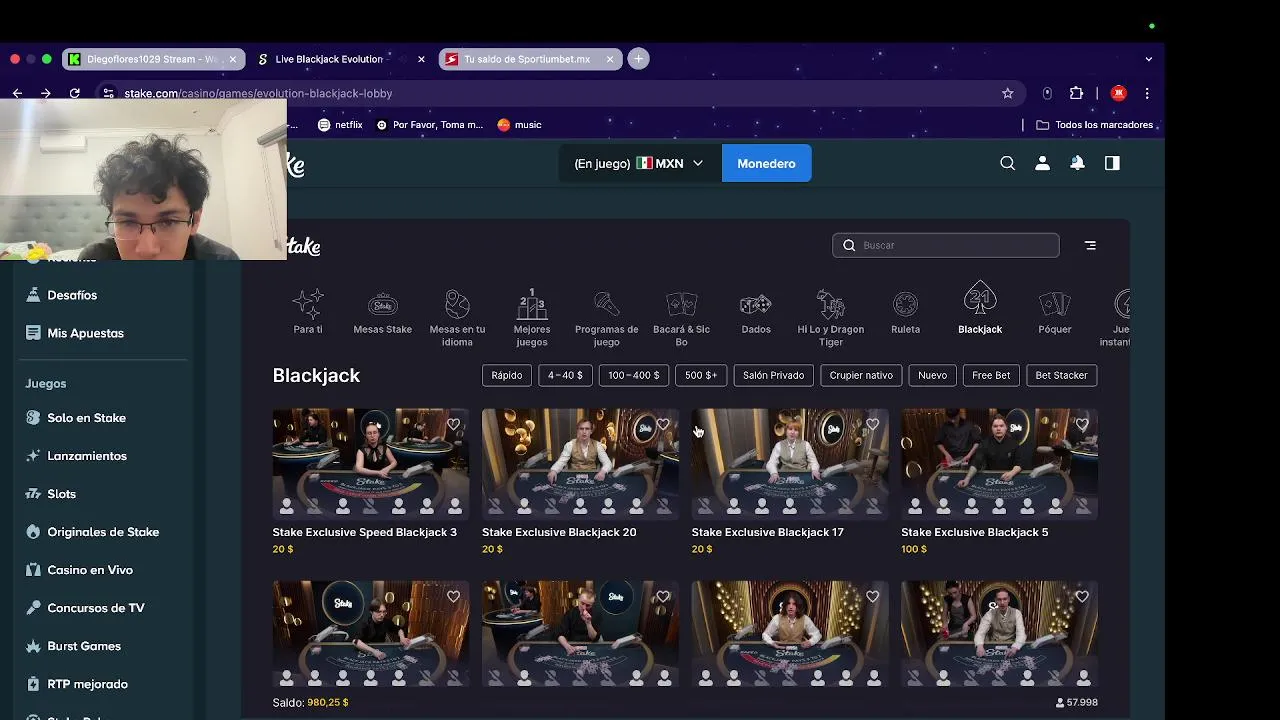Open the Dados category
The height and width of the screenshot is (720, 1280).
(756, 312)
